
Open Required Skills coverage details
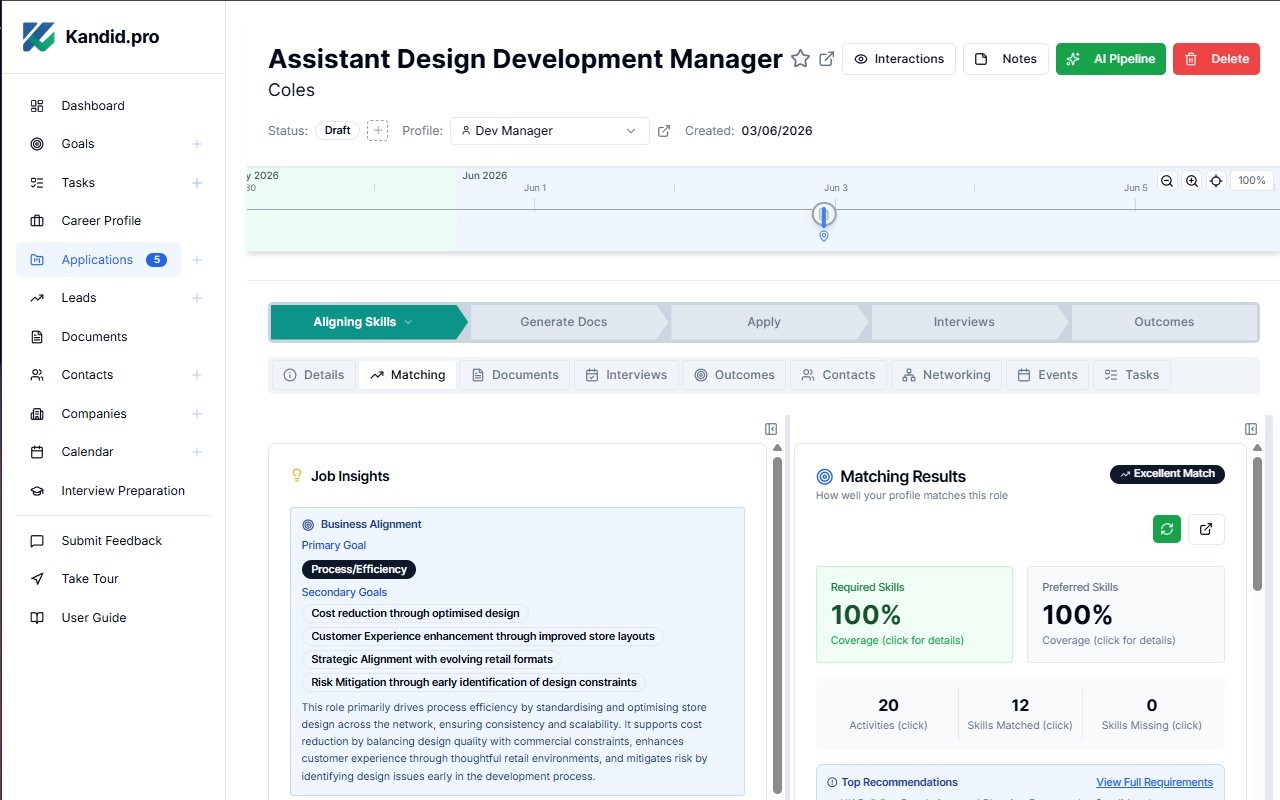pos(914,614)
